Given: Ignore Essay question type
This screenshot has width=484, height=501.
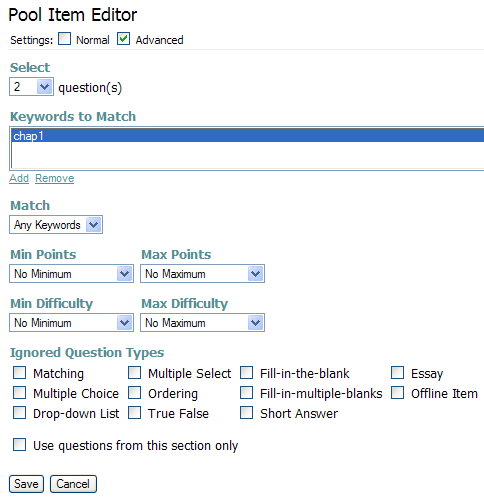Looking at the screenshot, I should coord(397,373).
